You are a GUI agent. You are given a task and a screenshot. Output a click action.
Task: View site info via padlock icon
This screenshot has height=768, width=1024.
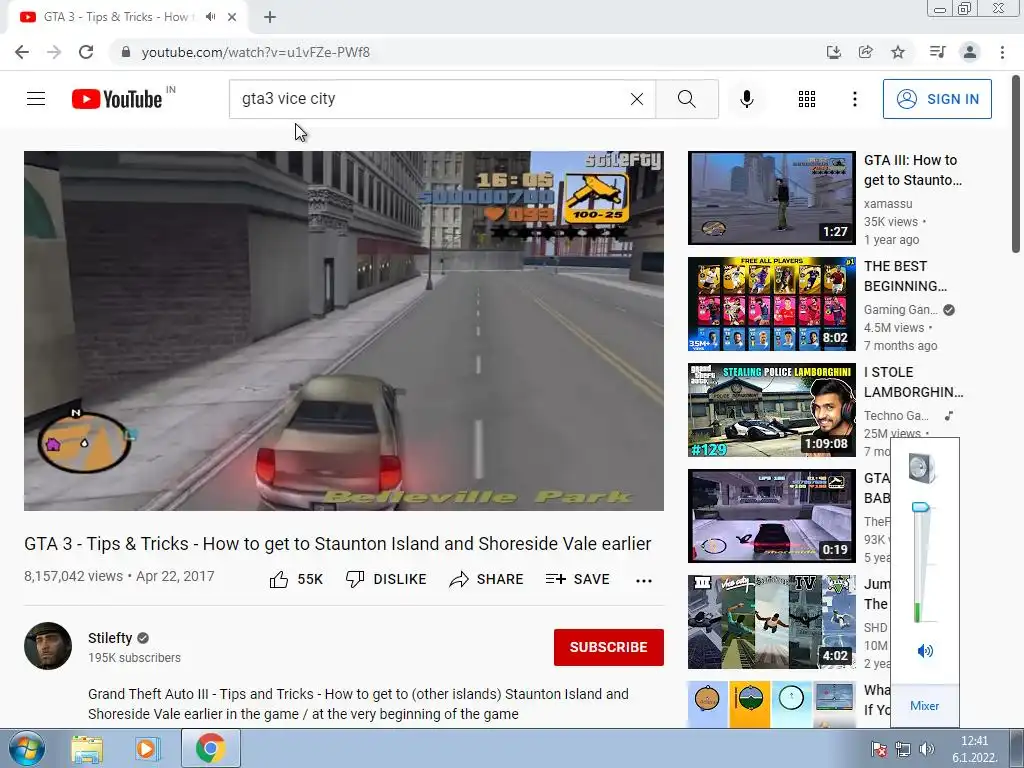click(x=126, y=52)
